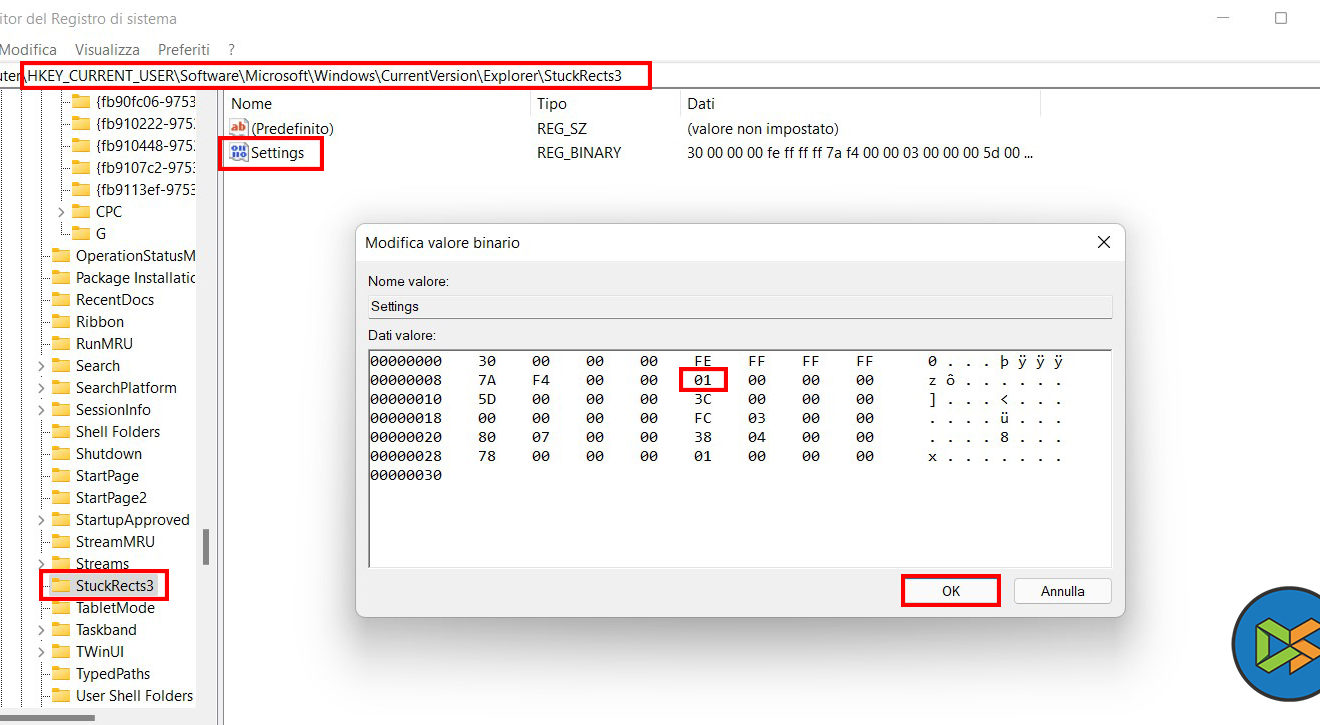Screen dimensions: 1320x725
Task: Click hex byte 01 in row 00000008
Action: [x=703, y=380]
